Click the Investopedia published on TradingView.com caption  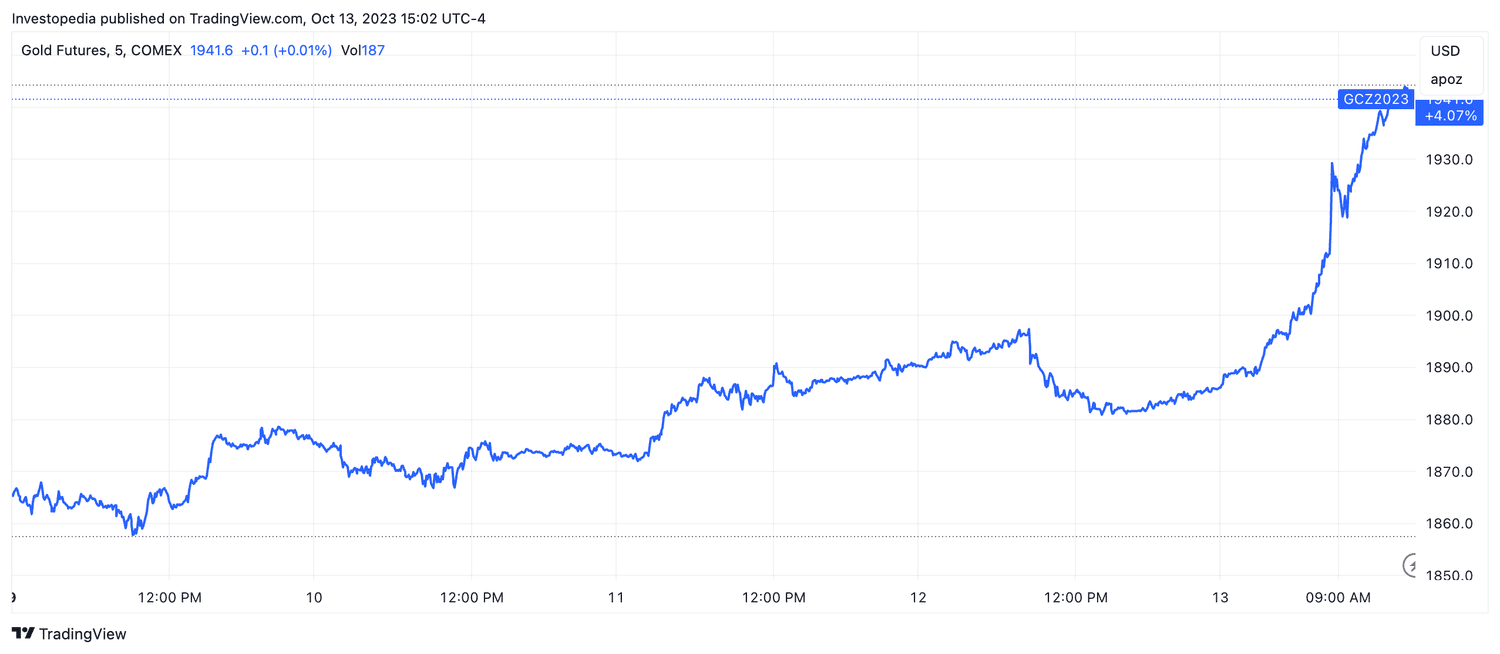(x=249, y=18)
